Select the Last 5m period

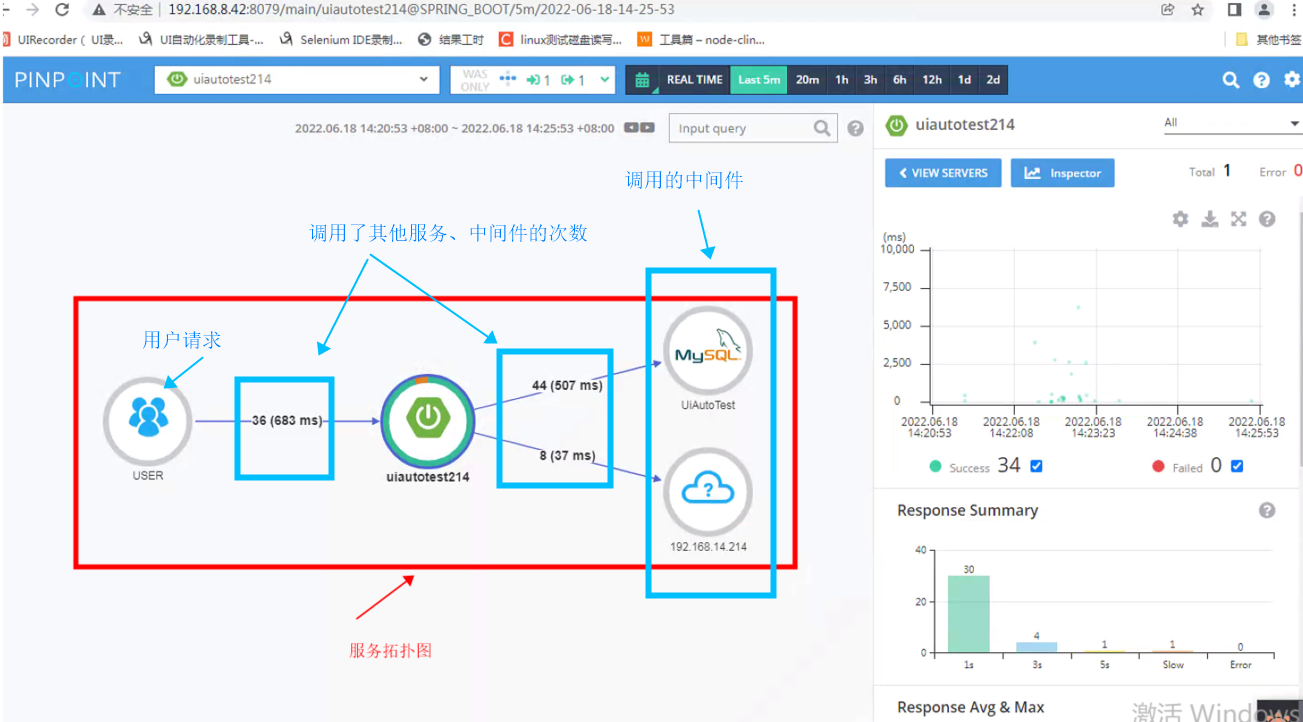759,80
